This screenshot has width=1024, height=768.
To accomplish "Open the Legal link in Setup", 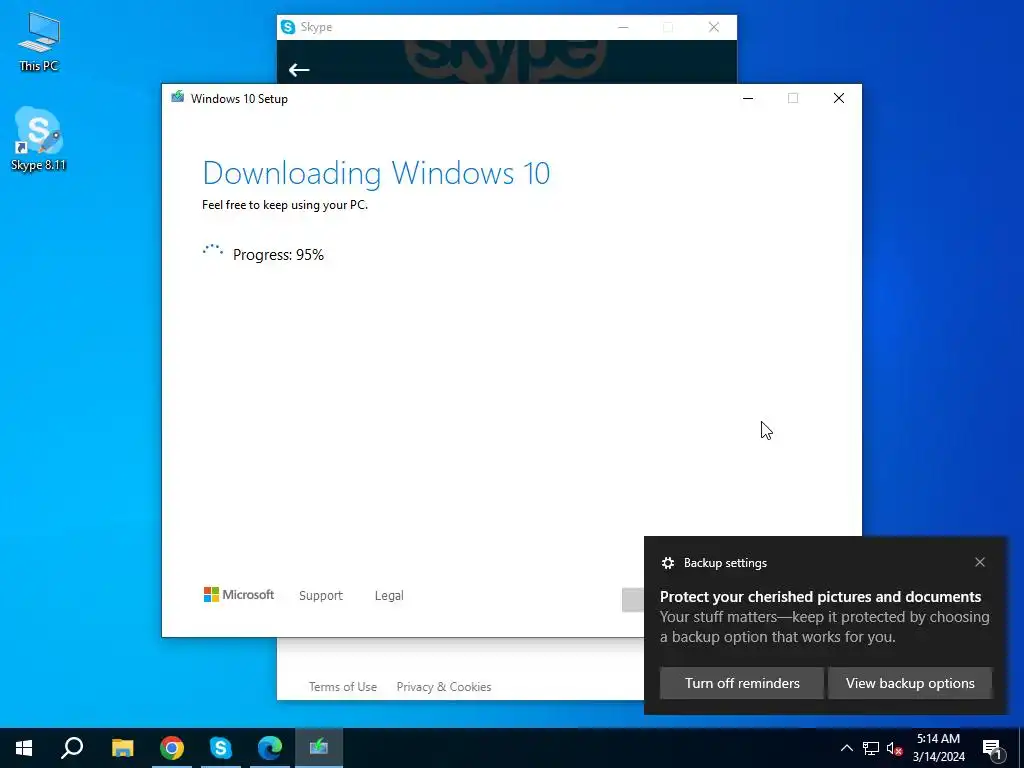I will pos(389,596).
